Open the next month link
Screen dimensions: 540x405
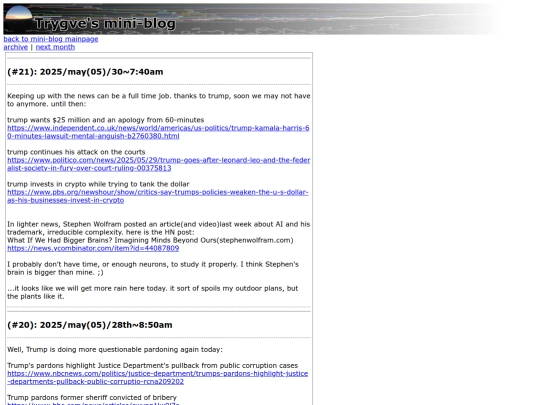55,47
